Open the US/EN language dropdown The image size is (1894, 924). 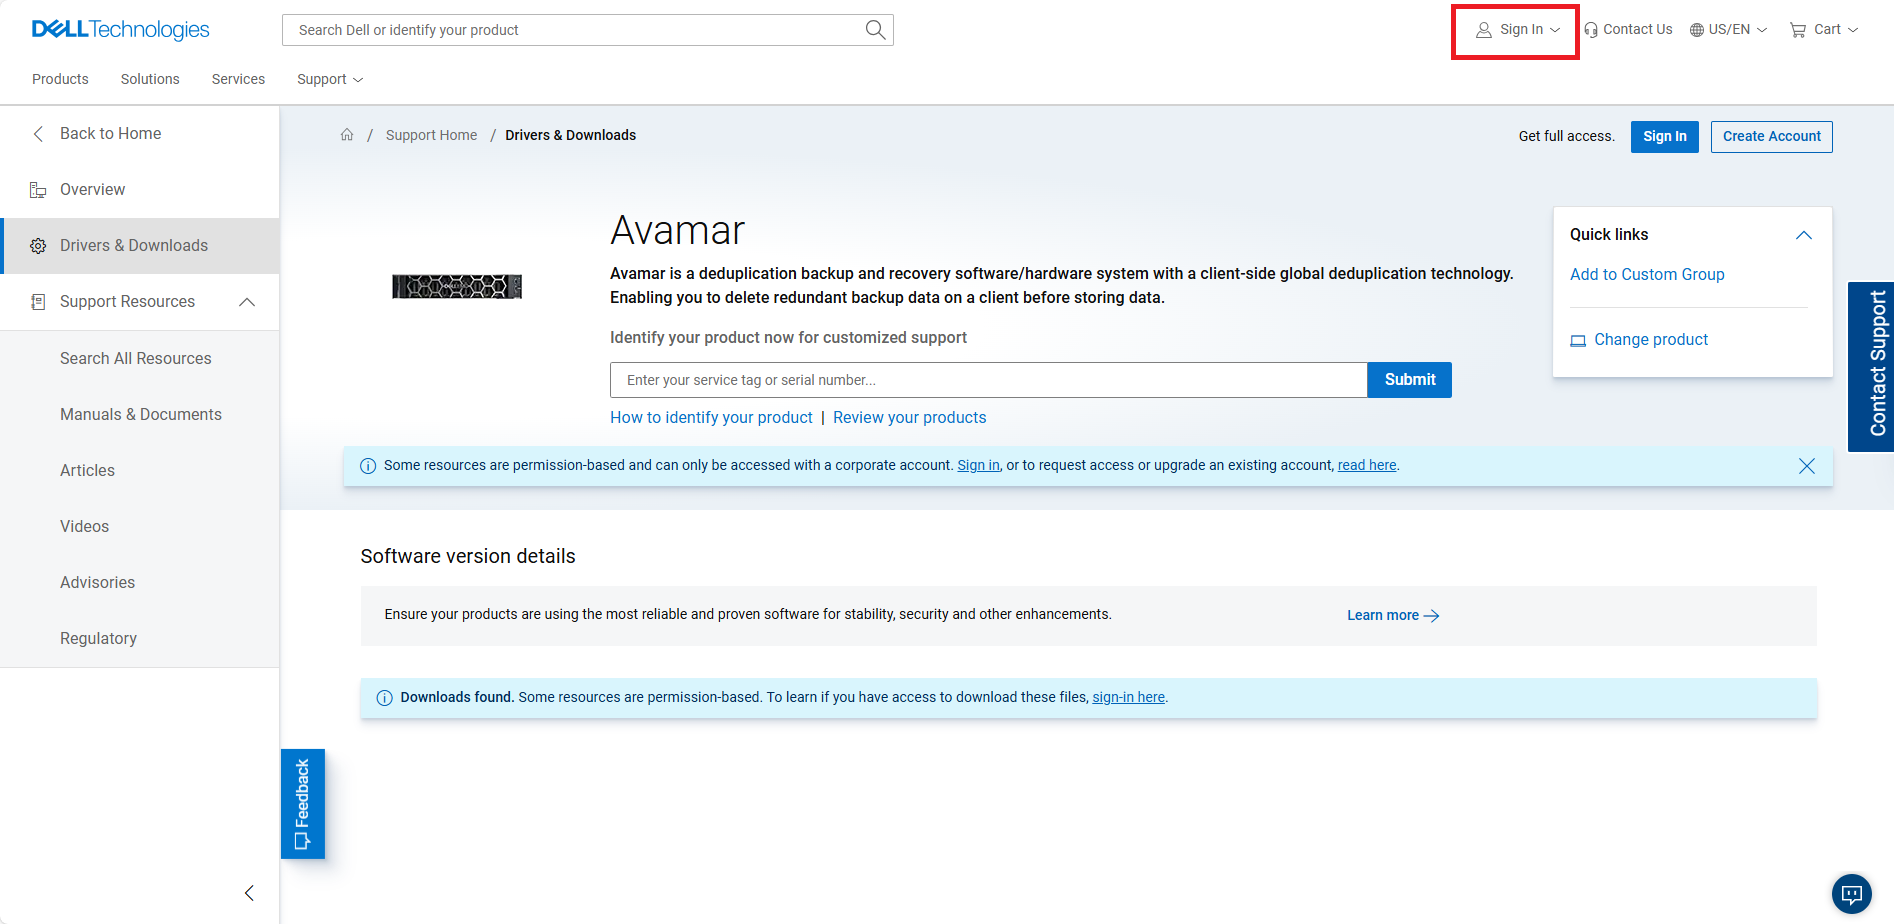pyautogui.click(x=1728, y=30)
